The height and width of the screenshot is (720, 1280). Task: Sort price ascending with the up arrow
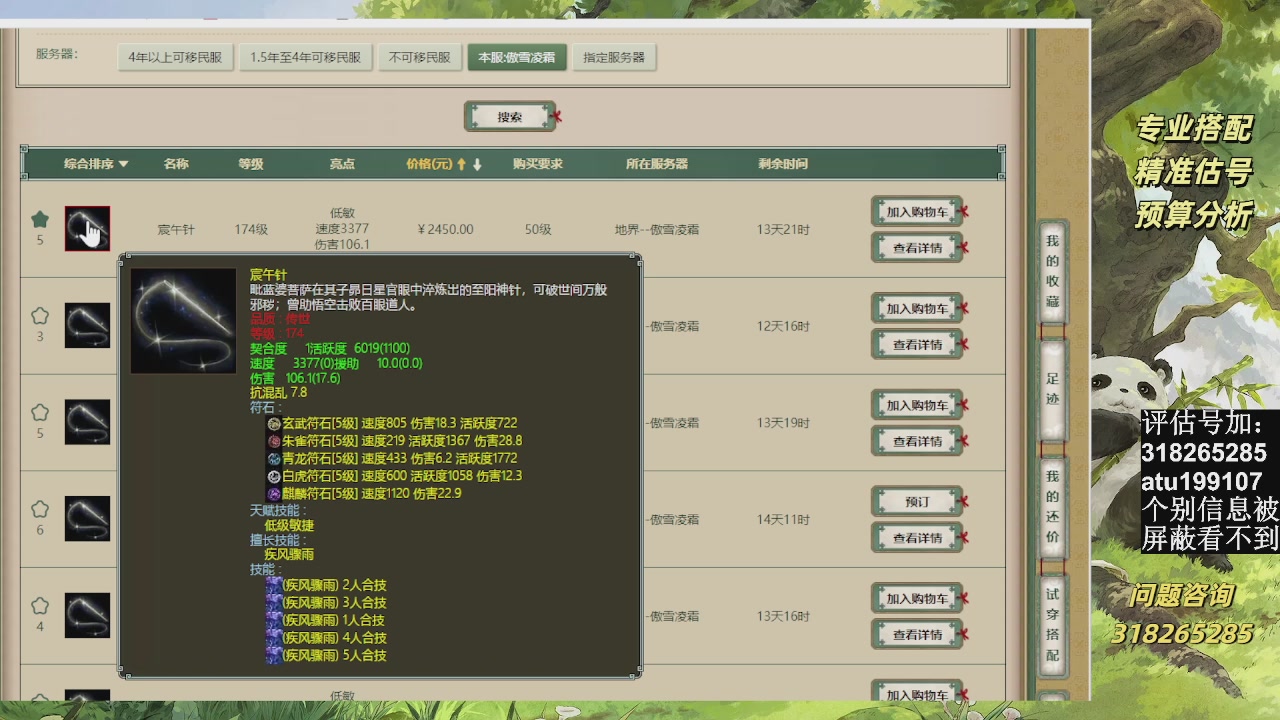click(461, 165)
